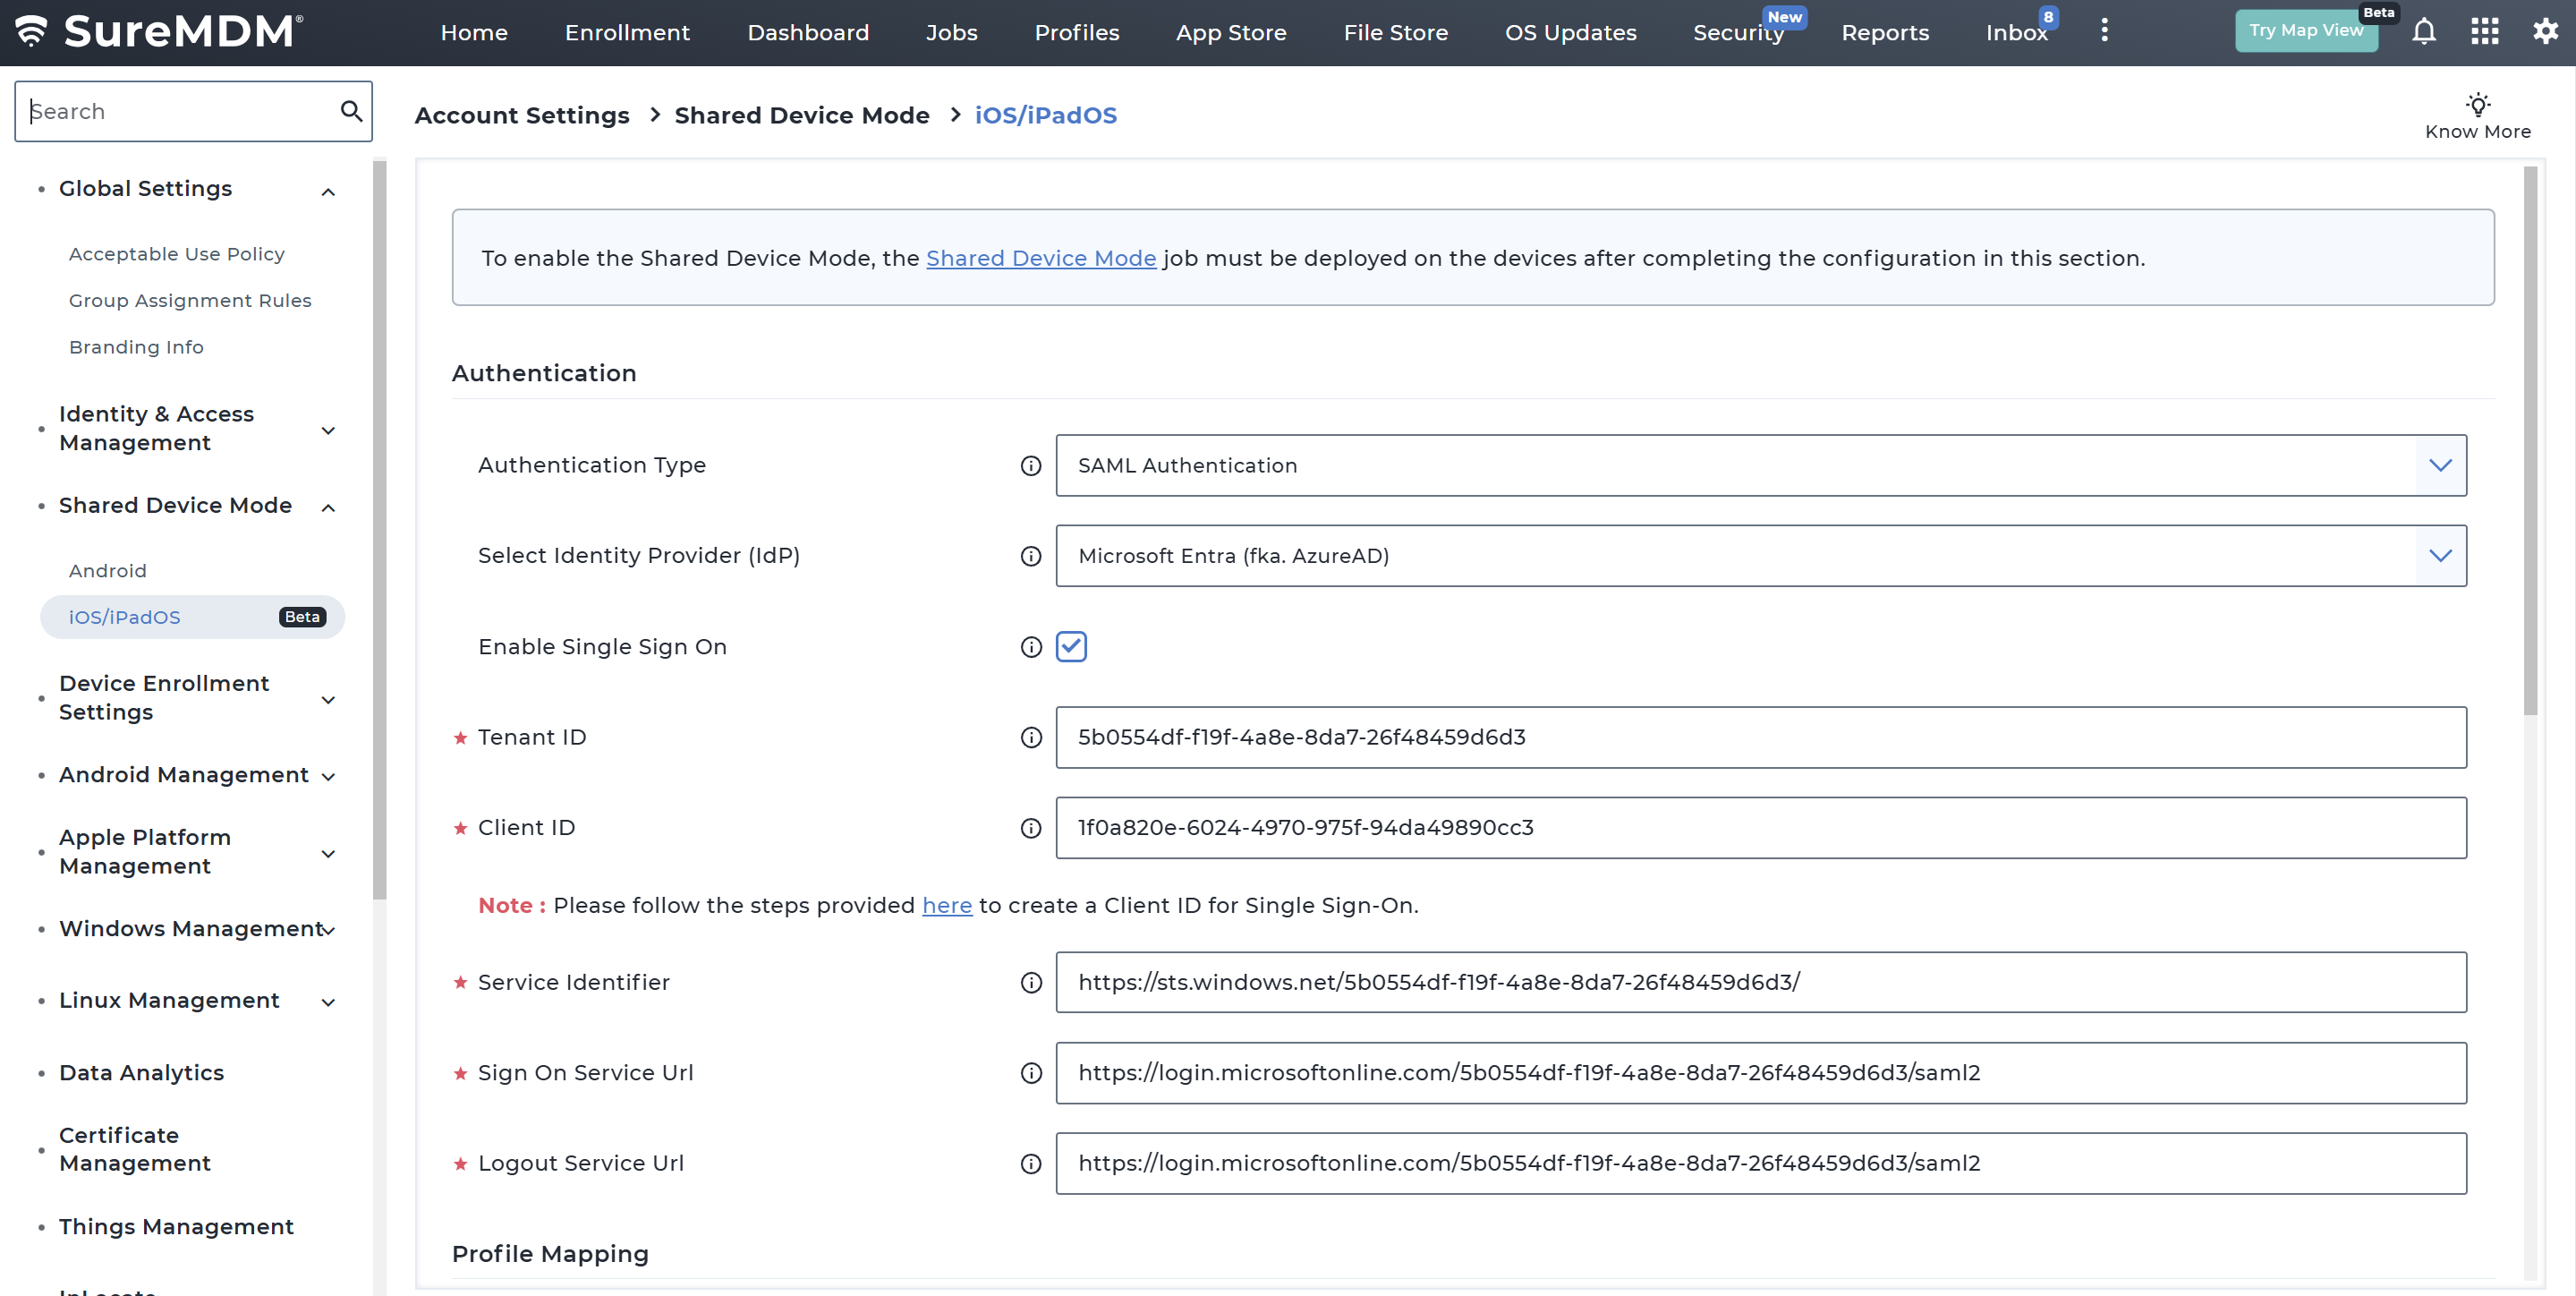Click info icon next to Tenant ID

point(1031,738)
